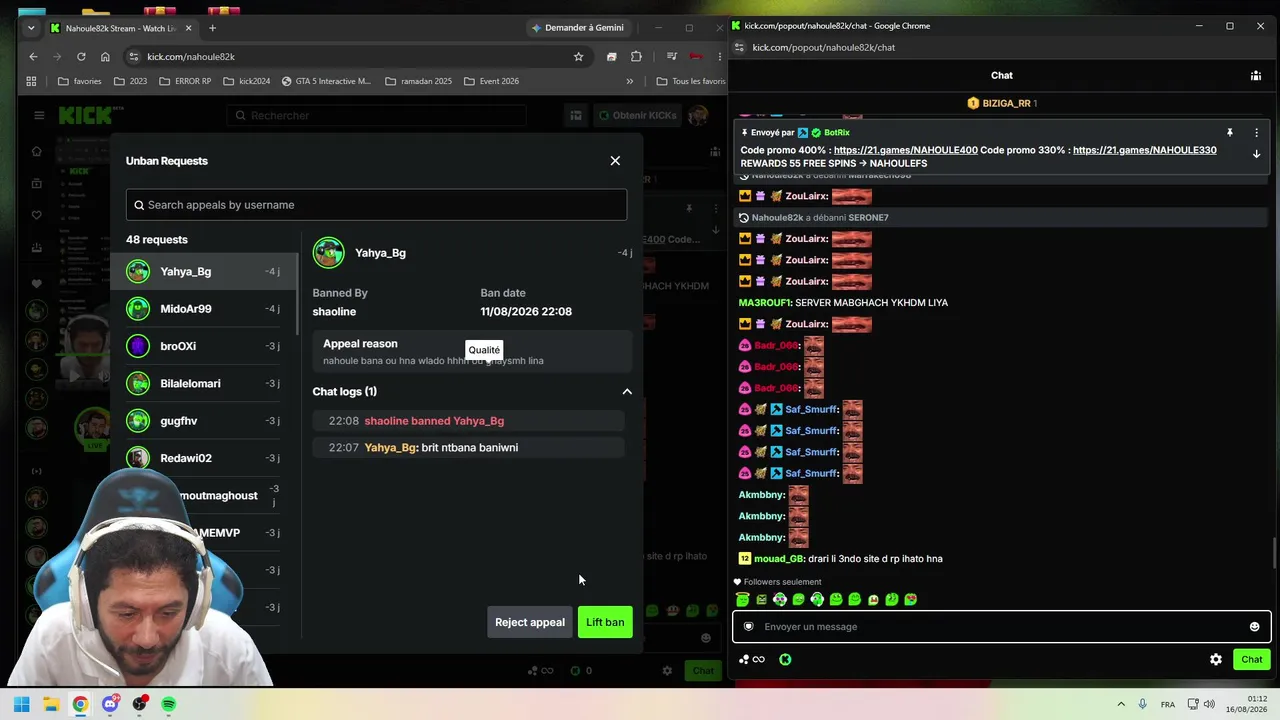Click chat log message 'brit ntbana baniwni'
This screenshot has height=720, width=1280.
click(x=470, y=448)
